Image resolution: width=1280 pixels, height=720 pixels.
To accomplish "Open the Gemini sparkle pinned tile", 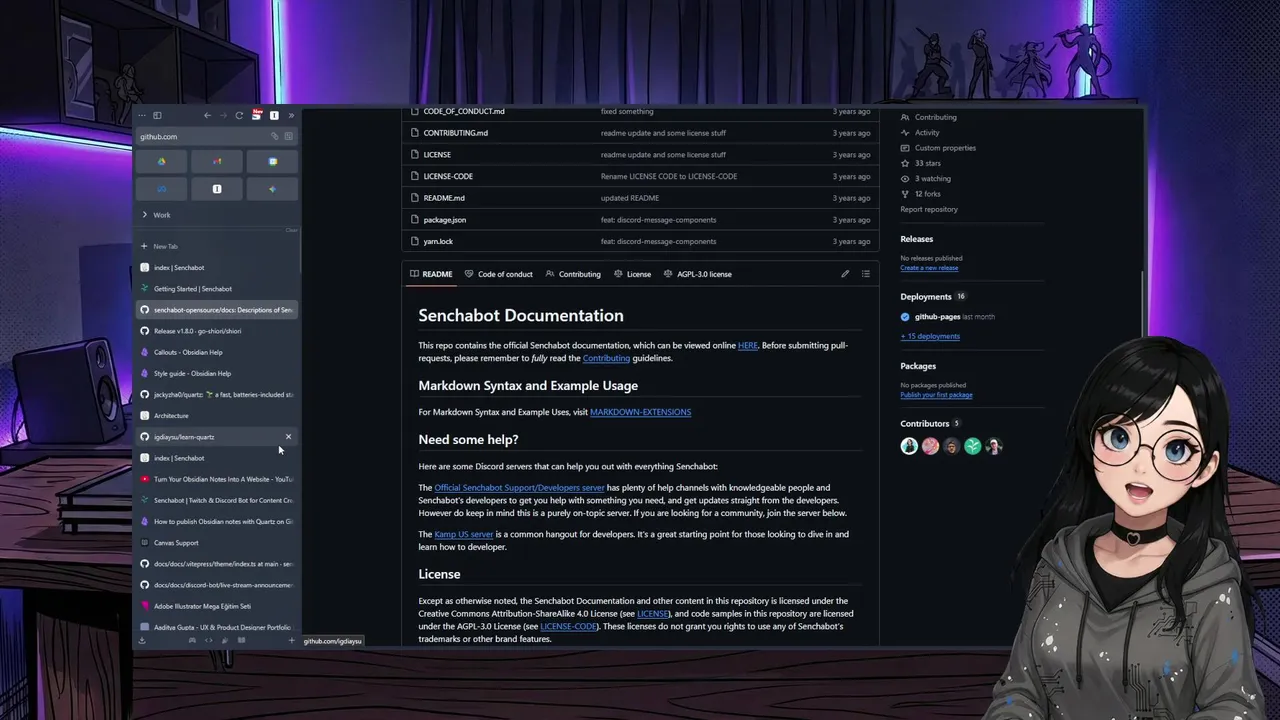I will 273,189.
